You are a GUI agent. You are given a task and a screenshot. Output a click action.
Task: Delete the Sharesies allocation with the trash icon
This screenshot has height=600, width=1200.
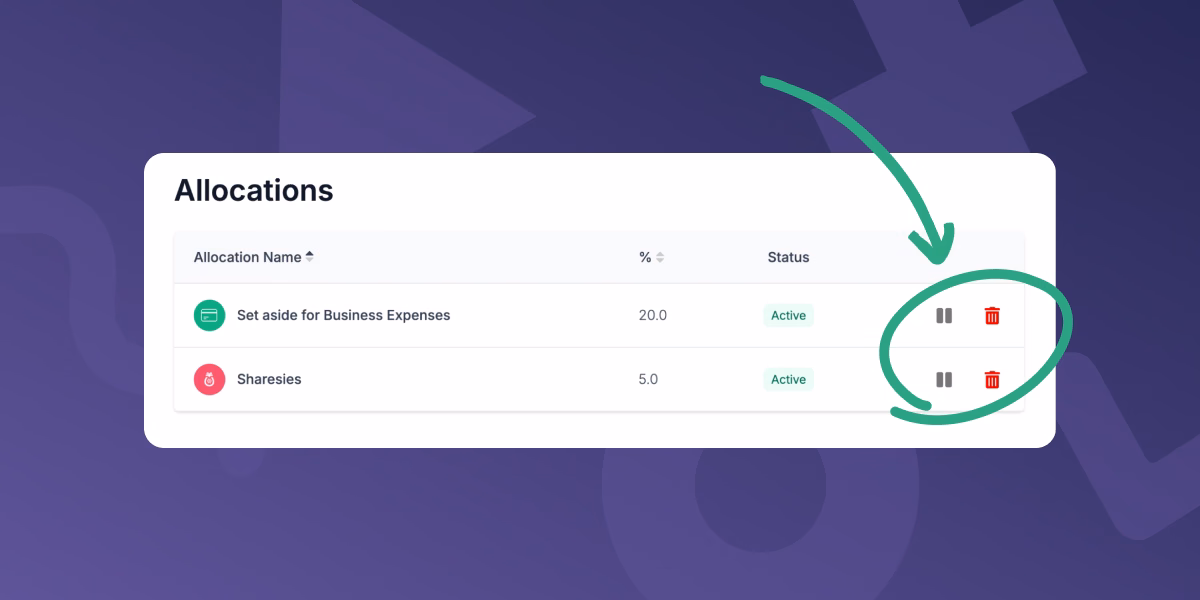[992, 380]
